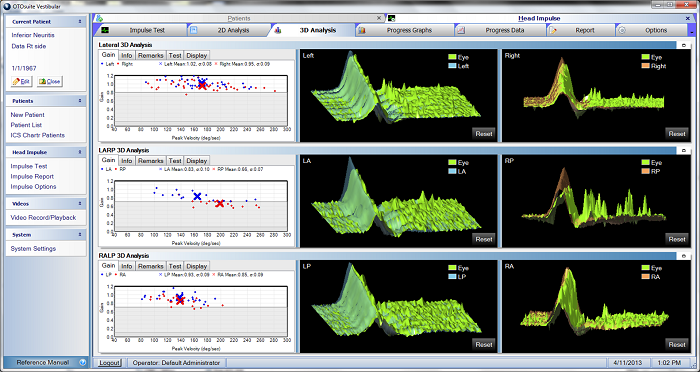Image resolution: width=700 pixels, height=372 pixels.
Task: Click the Impulse Test tab icon
Action: (105, 30)
